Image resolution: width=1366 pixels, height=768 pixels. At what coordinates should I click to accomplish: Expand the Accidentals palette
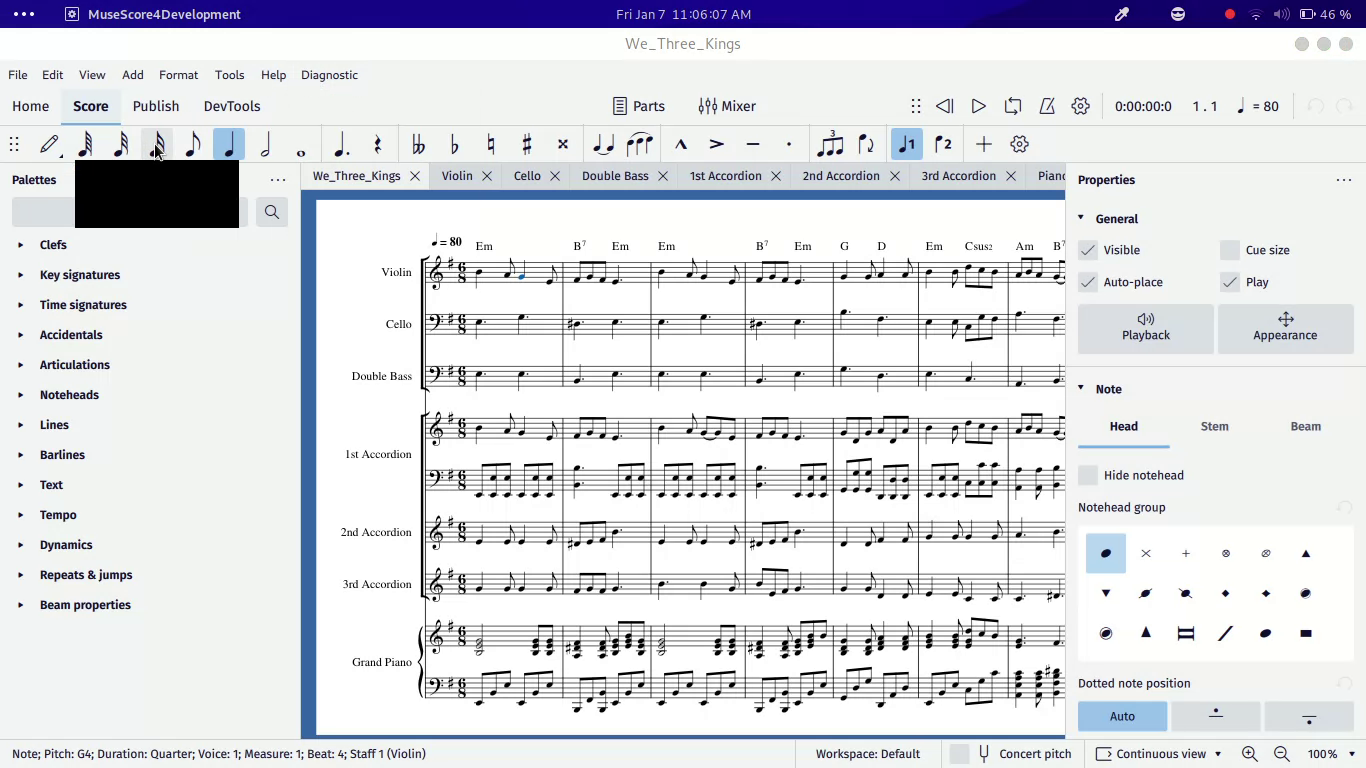point(20,335)
